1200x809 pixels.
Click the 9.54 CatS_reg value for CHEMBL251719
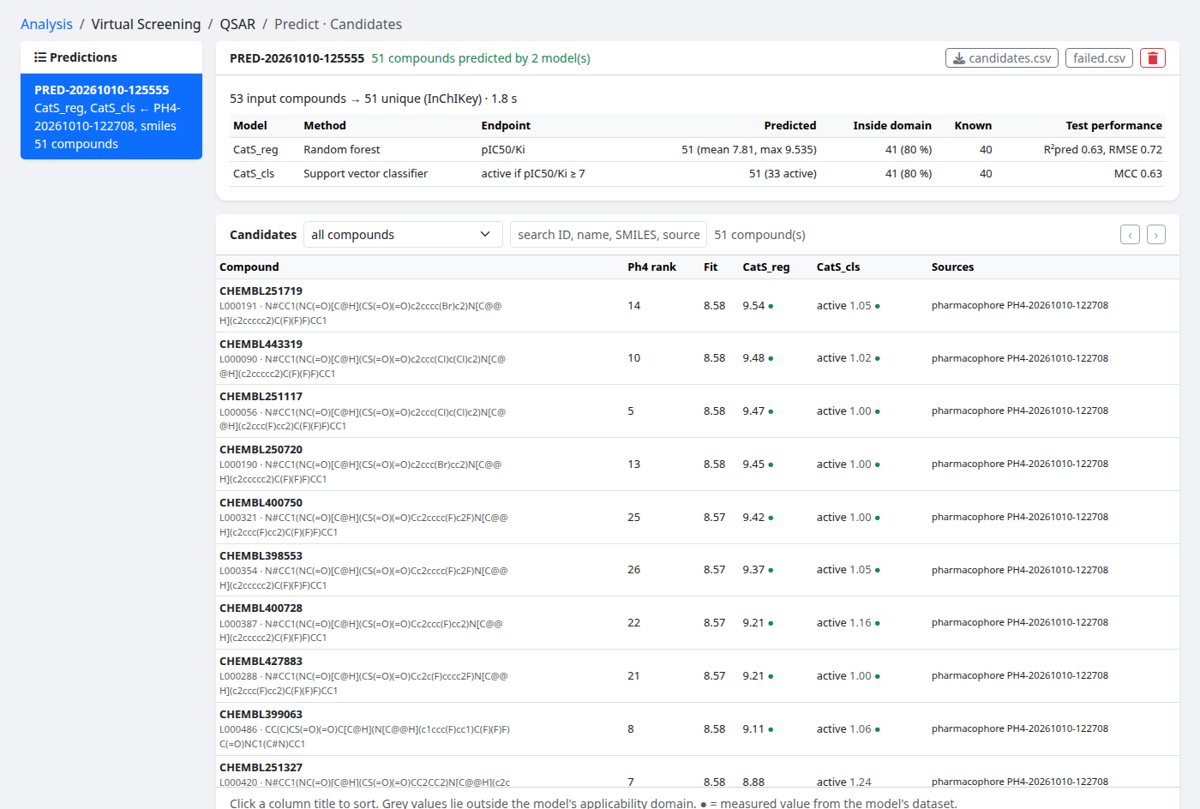point(755,305)
